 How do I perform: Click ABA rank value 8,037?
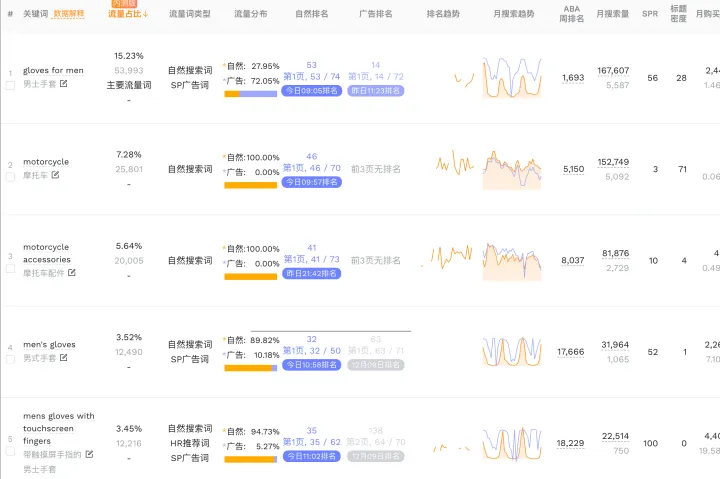click(573, 260)
